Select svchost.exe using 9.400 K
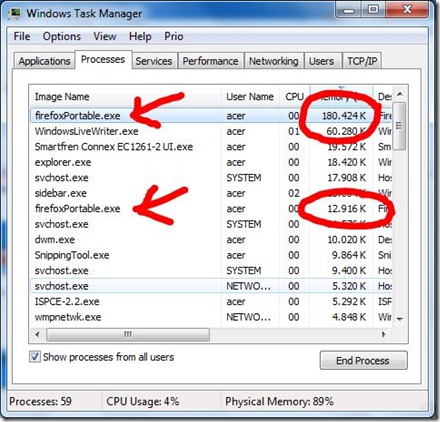 211,271
